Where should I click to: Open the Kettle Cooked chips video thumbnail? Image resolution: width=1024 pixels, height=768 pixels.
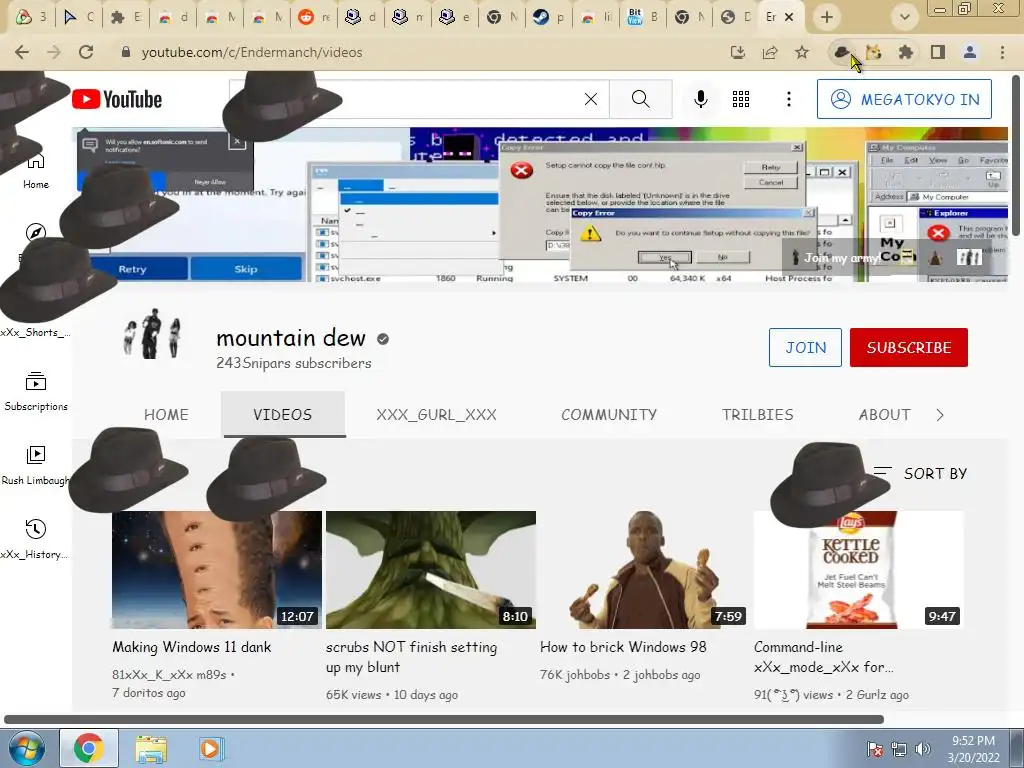pyautogui.click(x=859, y=569)
